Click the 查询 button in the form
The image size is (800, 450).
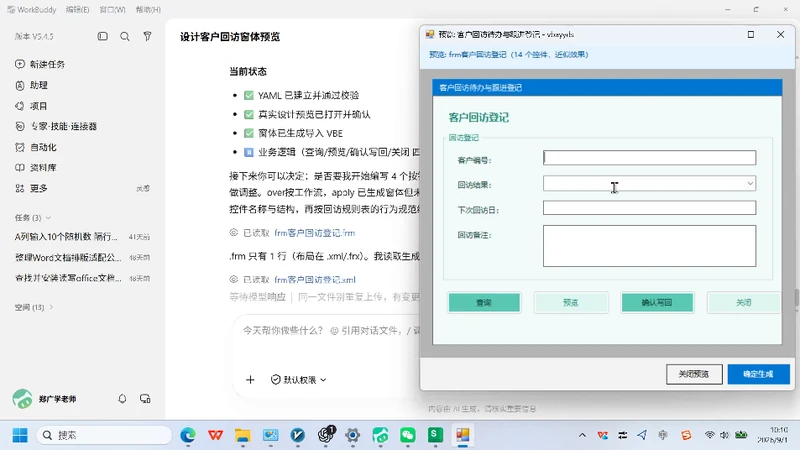[484, 303]
